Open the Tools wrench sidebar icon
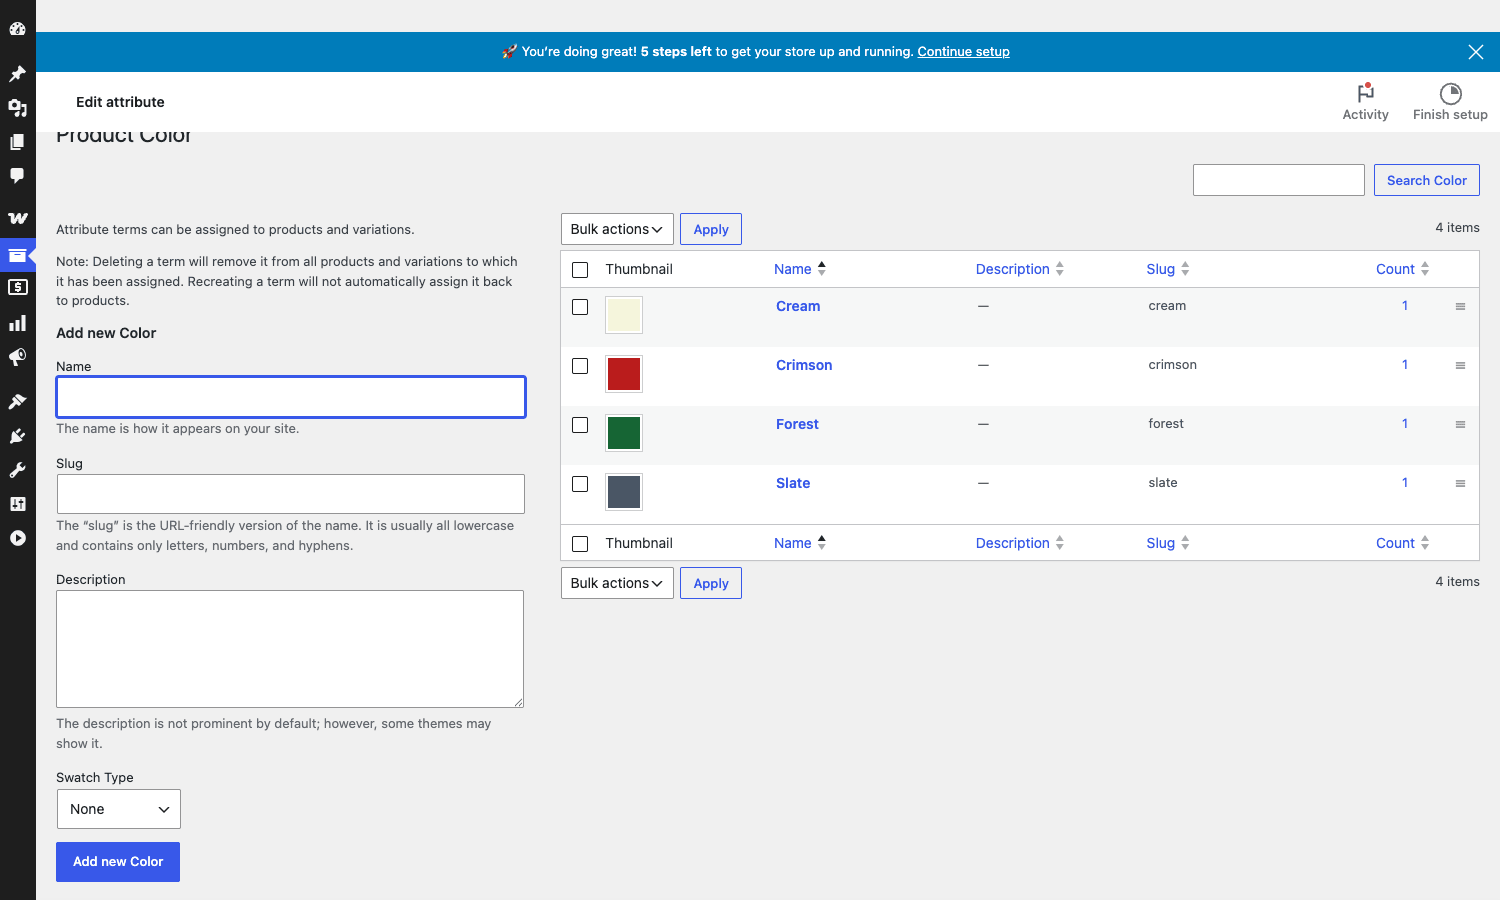The width and height of the screenshot is (1500, 900). click(x=17, y=469)
